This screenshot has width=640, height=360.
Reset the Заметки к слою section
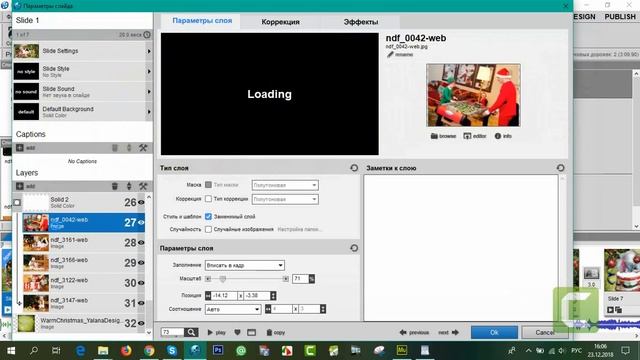[x=560, y=168]
